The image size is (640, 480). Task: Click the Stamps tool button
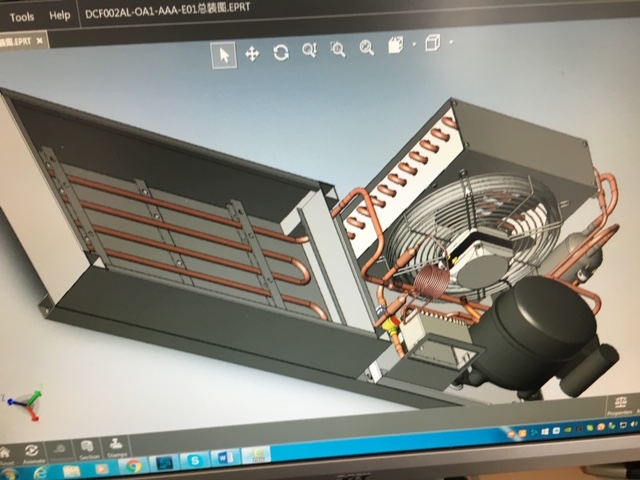116,447
